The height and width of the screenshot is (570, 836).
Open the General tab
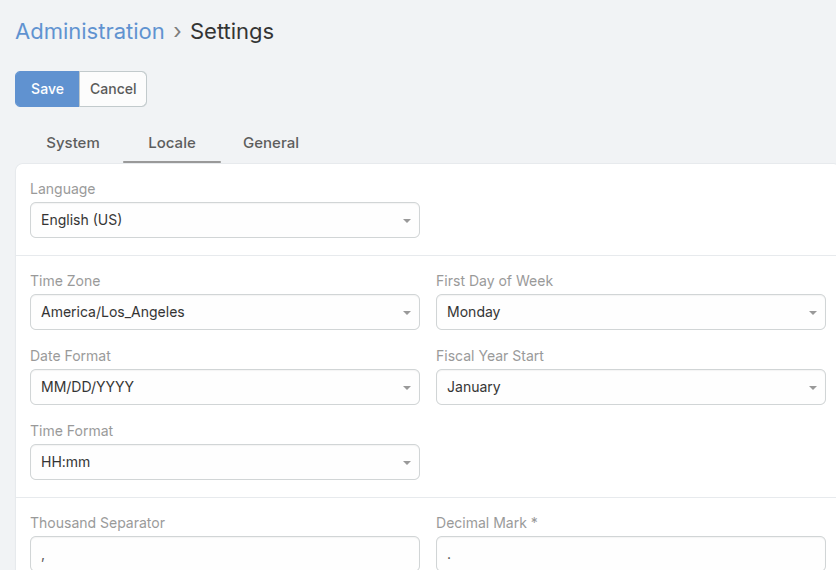(271, 143)
